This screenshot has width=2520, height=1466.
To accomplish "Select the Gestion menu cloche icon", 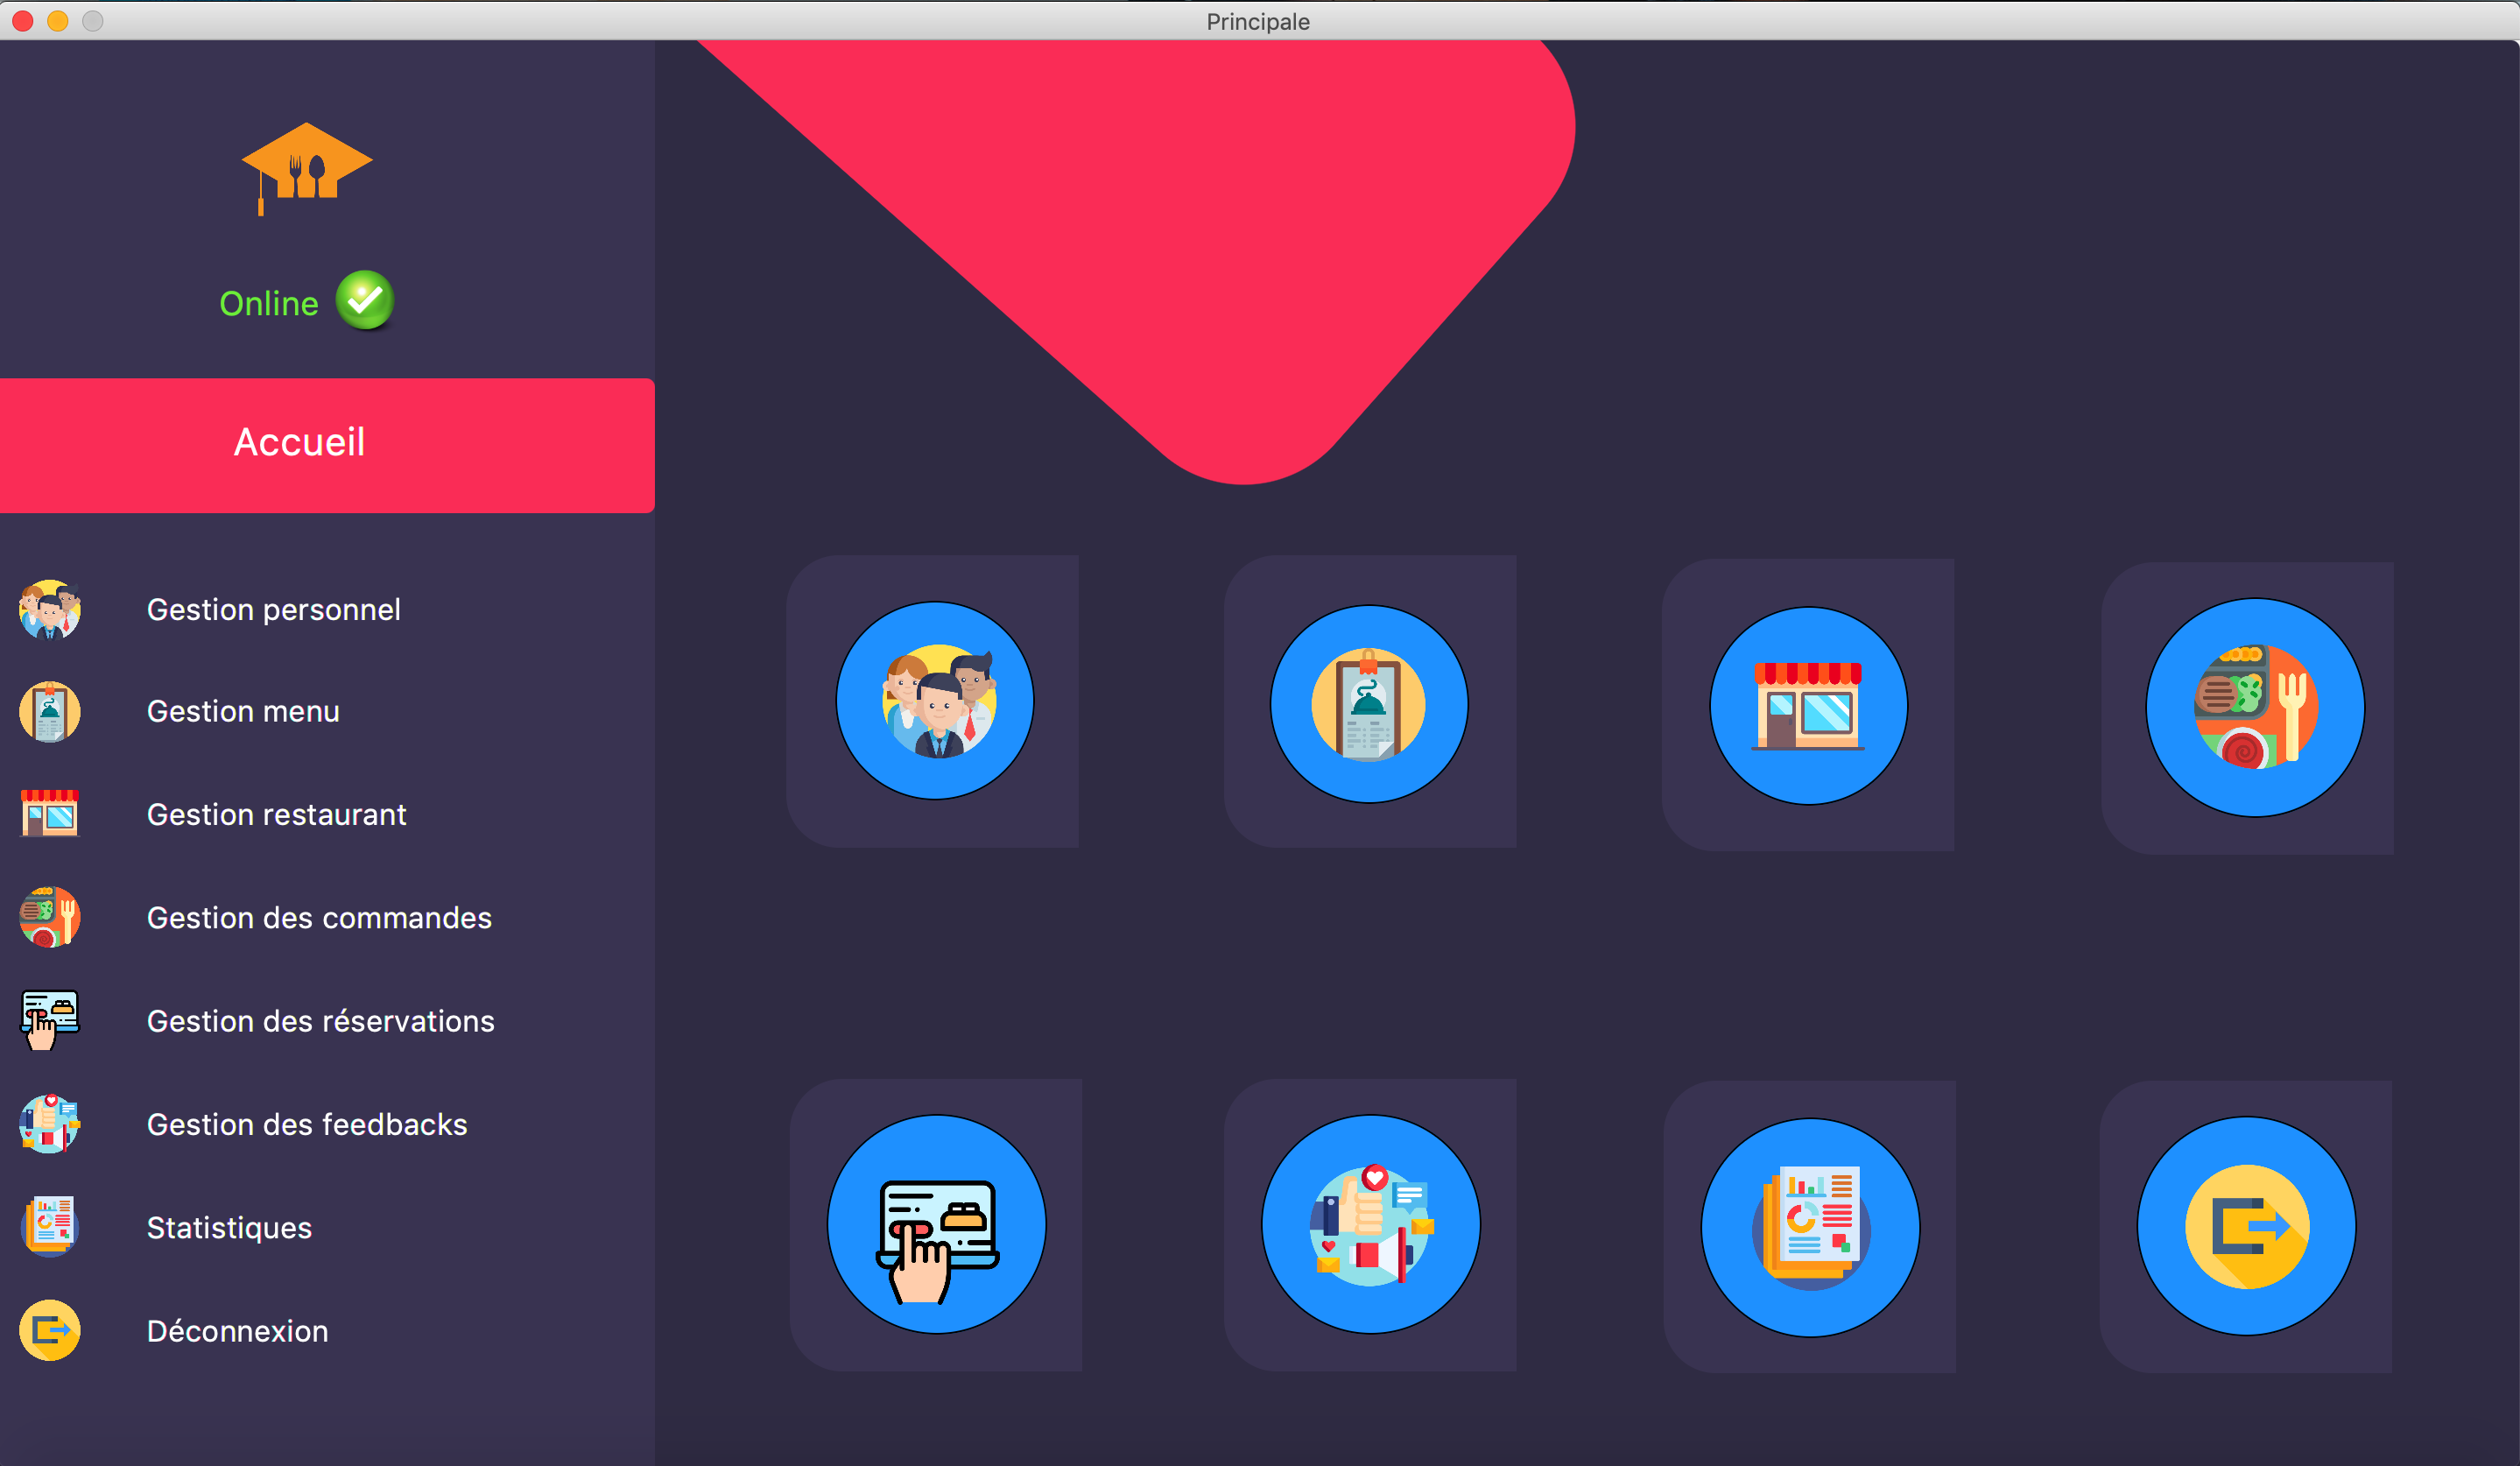I will point(48,712).
